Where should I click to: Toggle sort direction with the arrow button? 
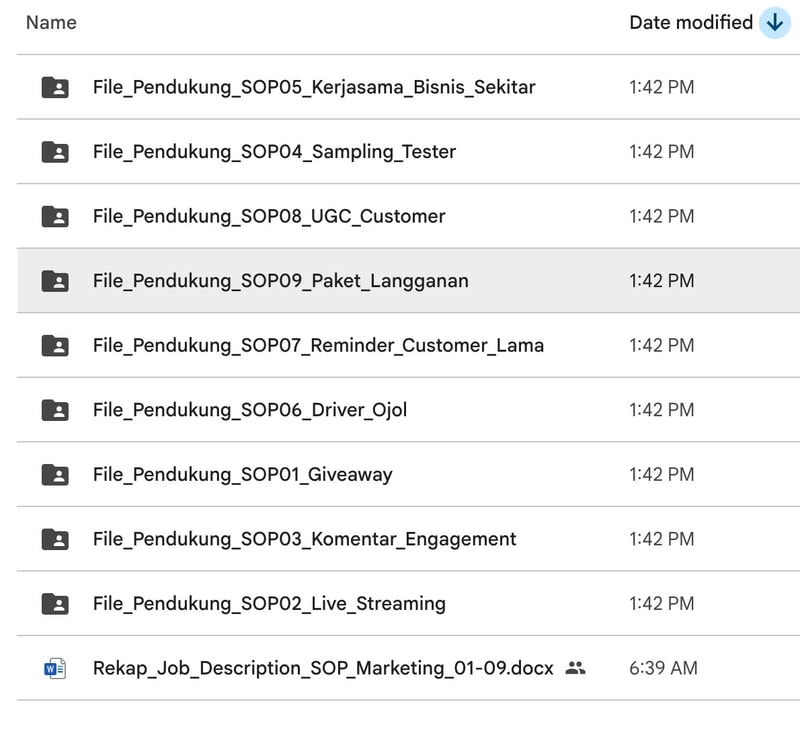774,22
